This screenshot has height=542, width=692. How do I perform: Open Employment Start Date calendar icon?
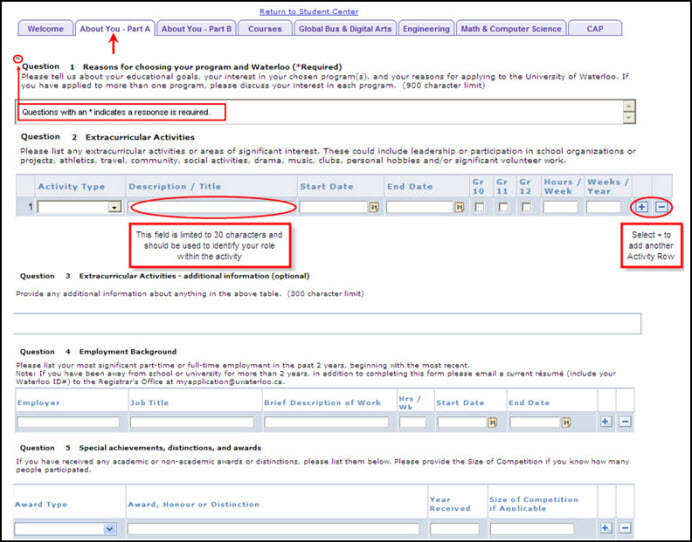[492, 423]
